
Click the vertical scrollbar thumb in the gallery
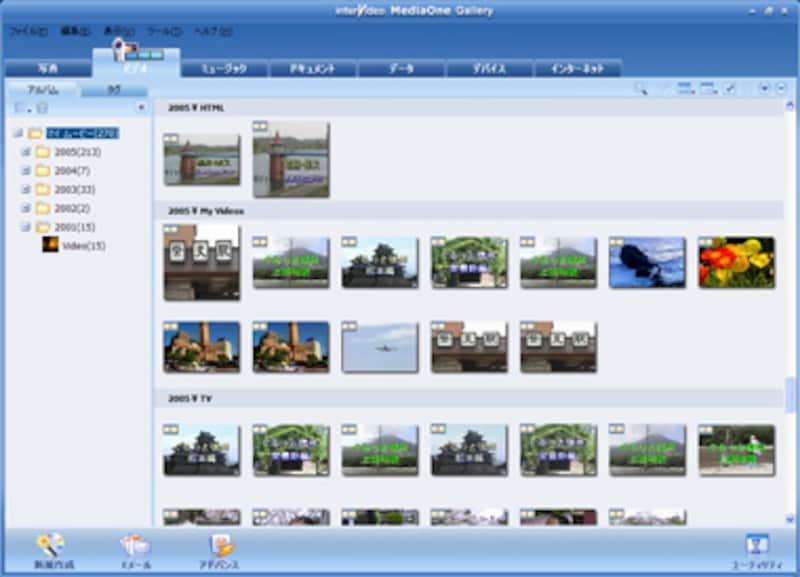tap(790, 393)
